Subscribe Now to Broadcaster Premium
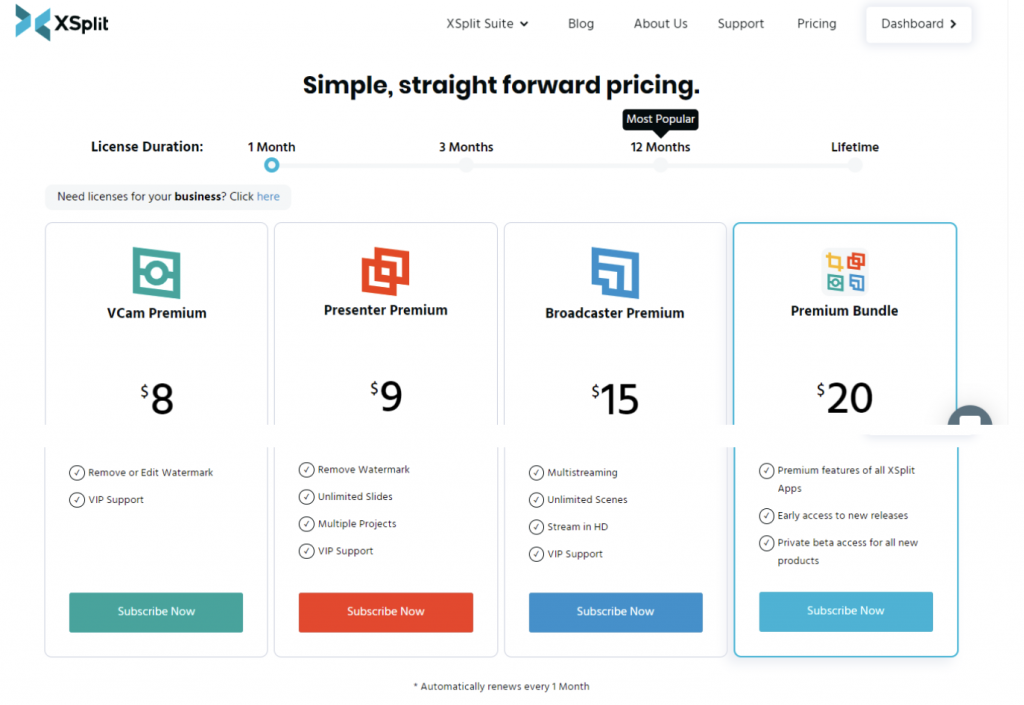This screenshot has width=1024, height=705. pyautogui.click(x=615, y=612)
